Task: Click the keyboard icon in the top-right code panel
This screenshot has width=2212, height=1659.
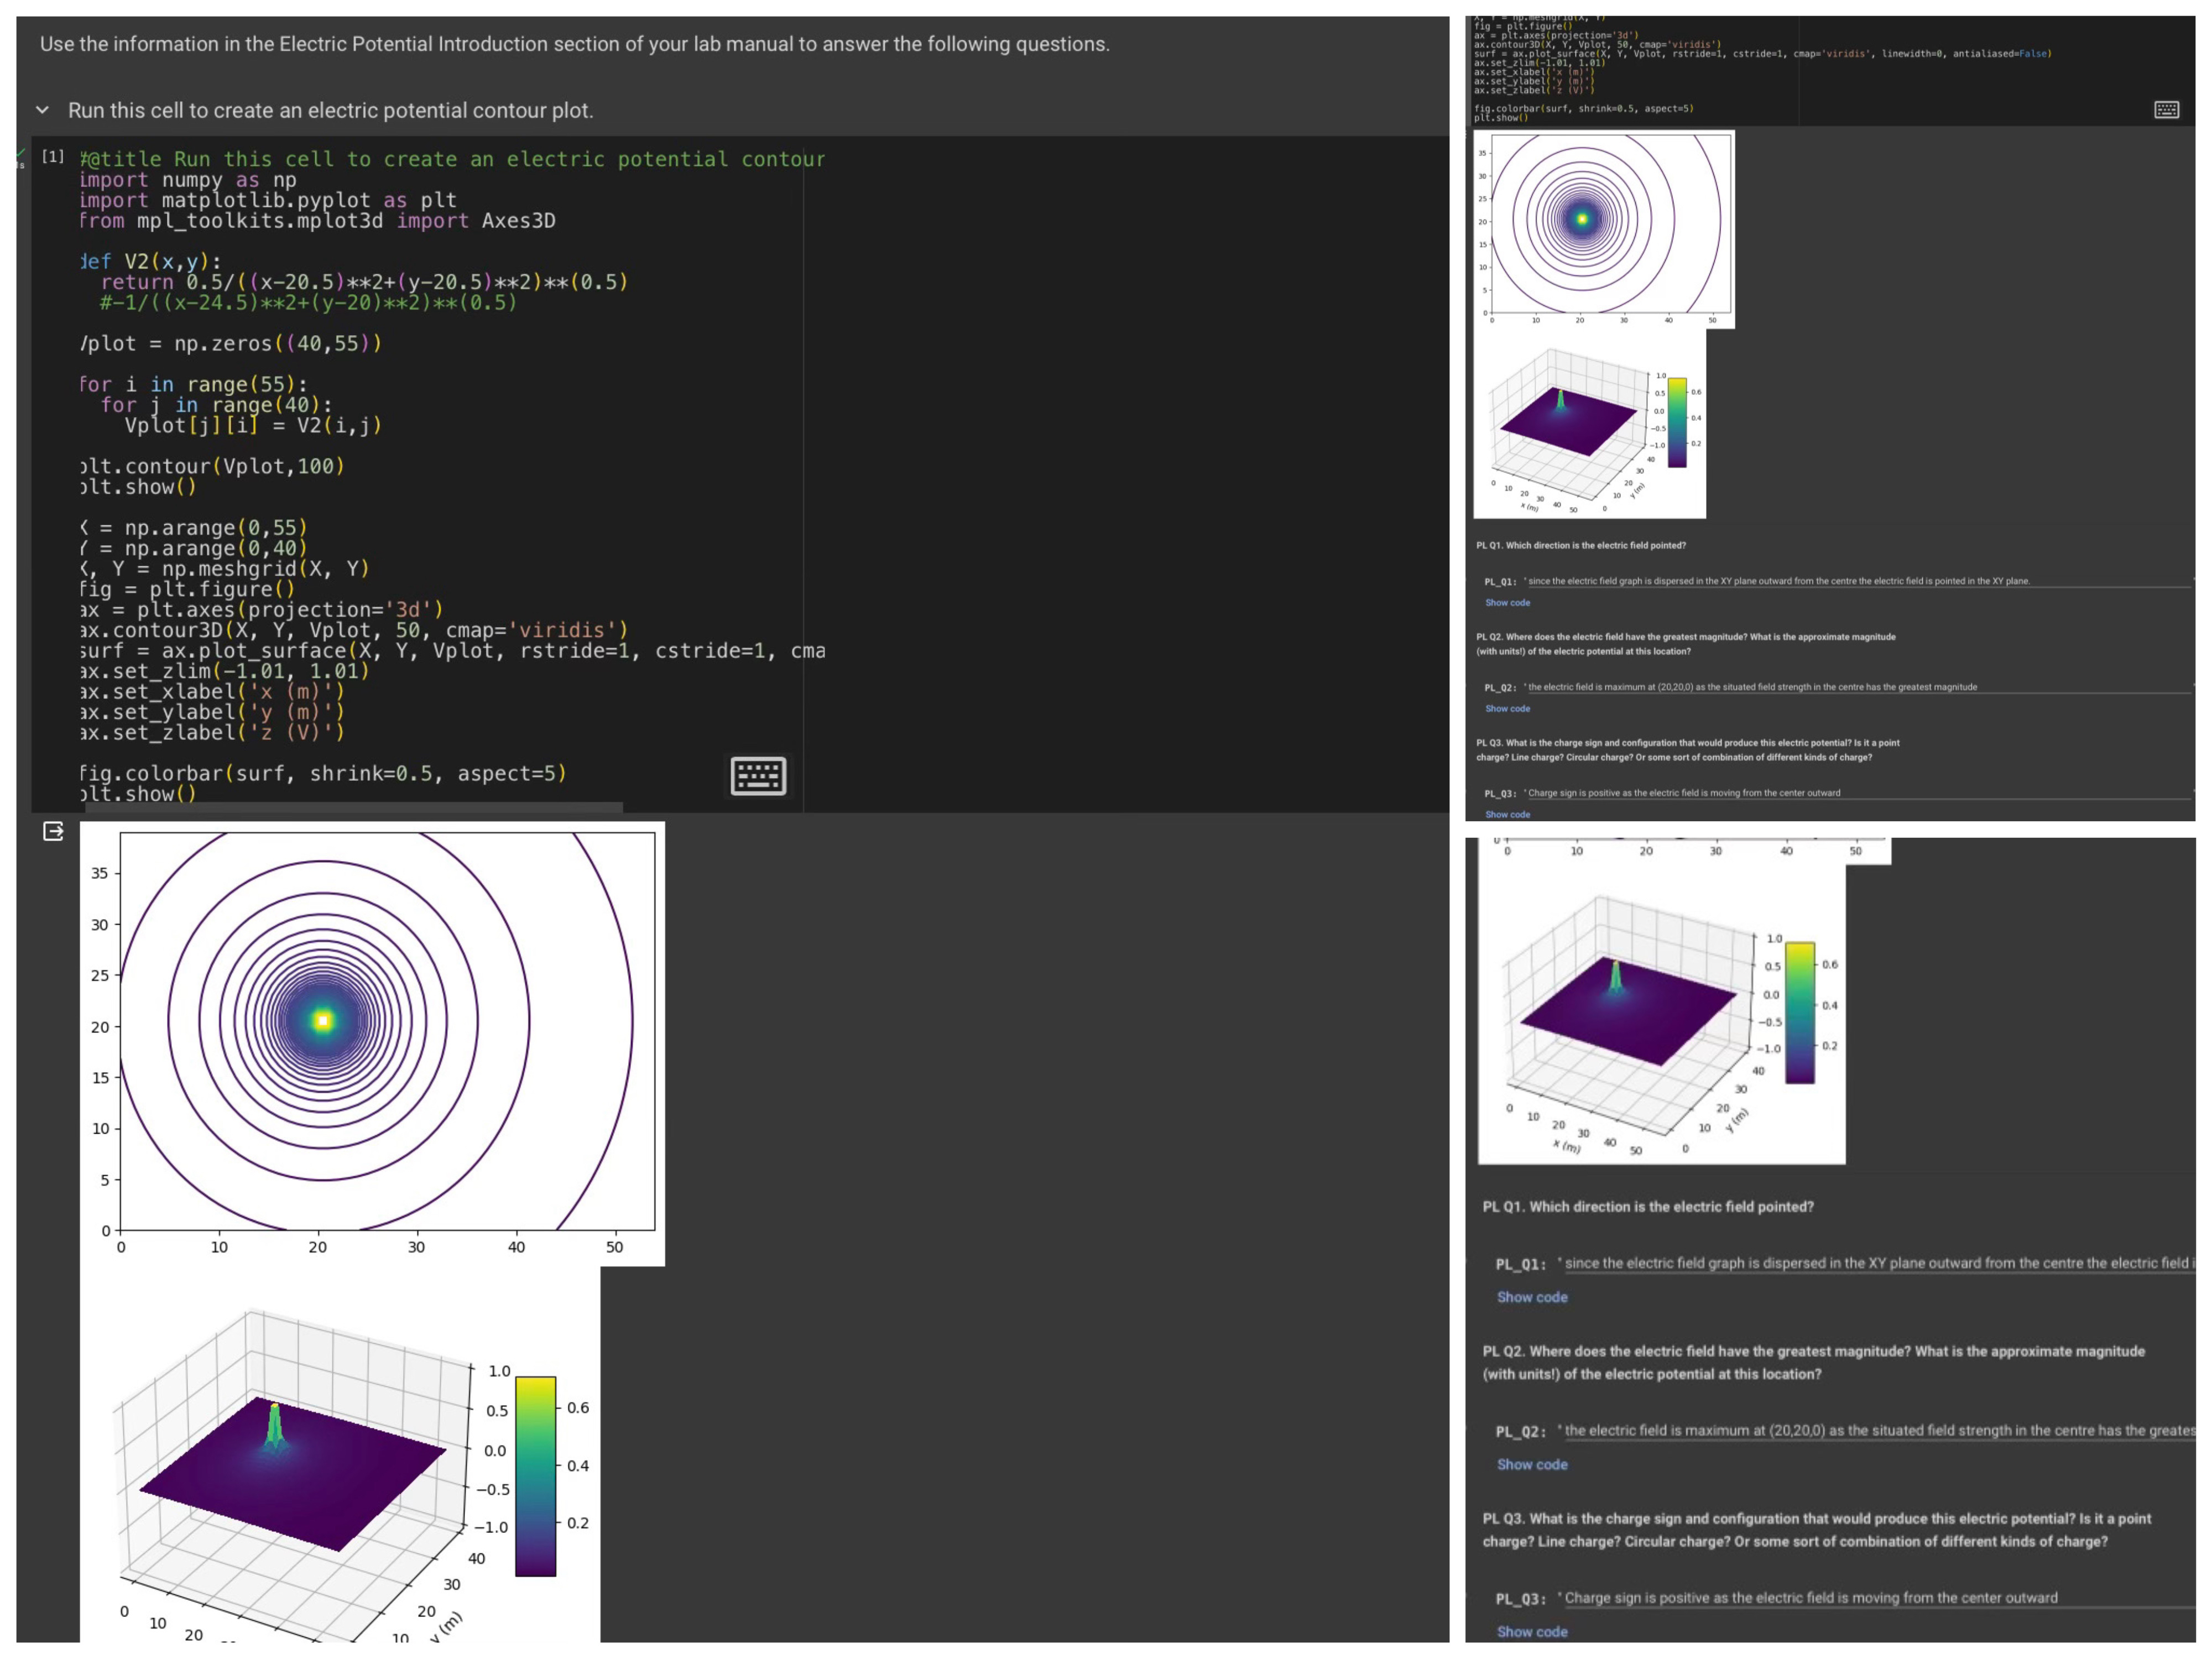Action: coord(2166,110)
